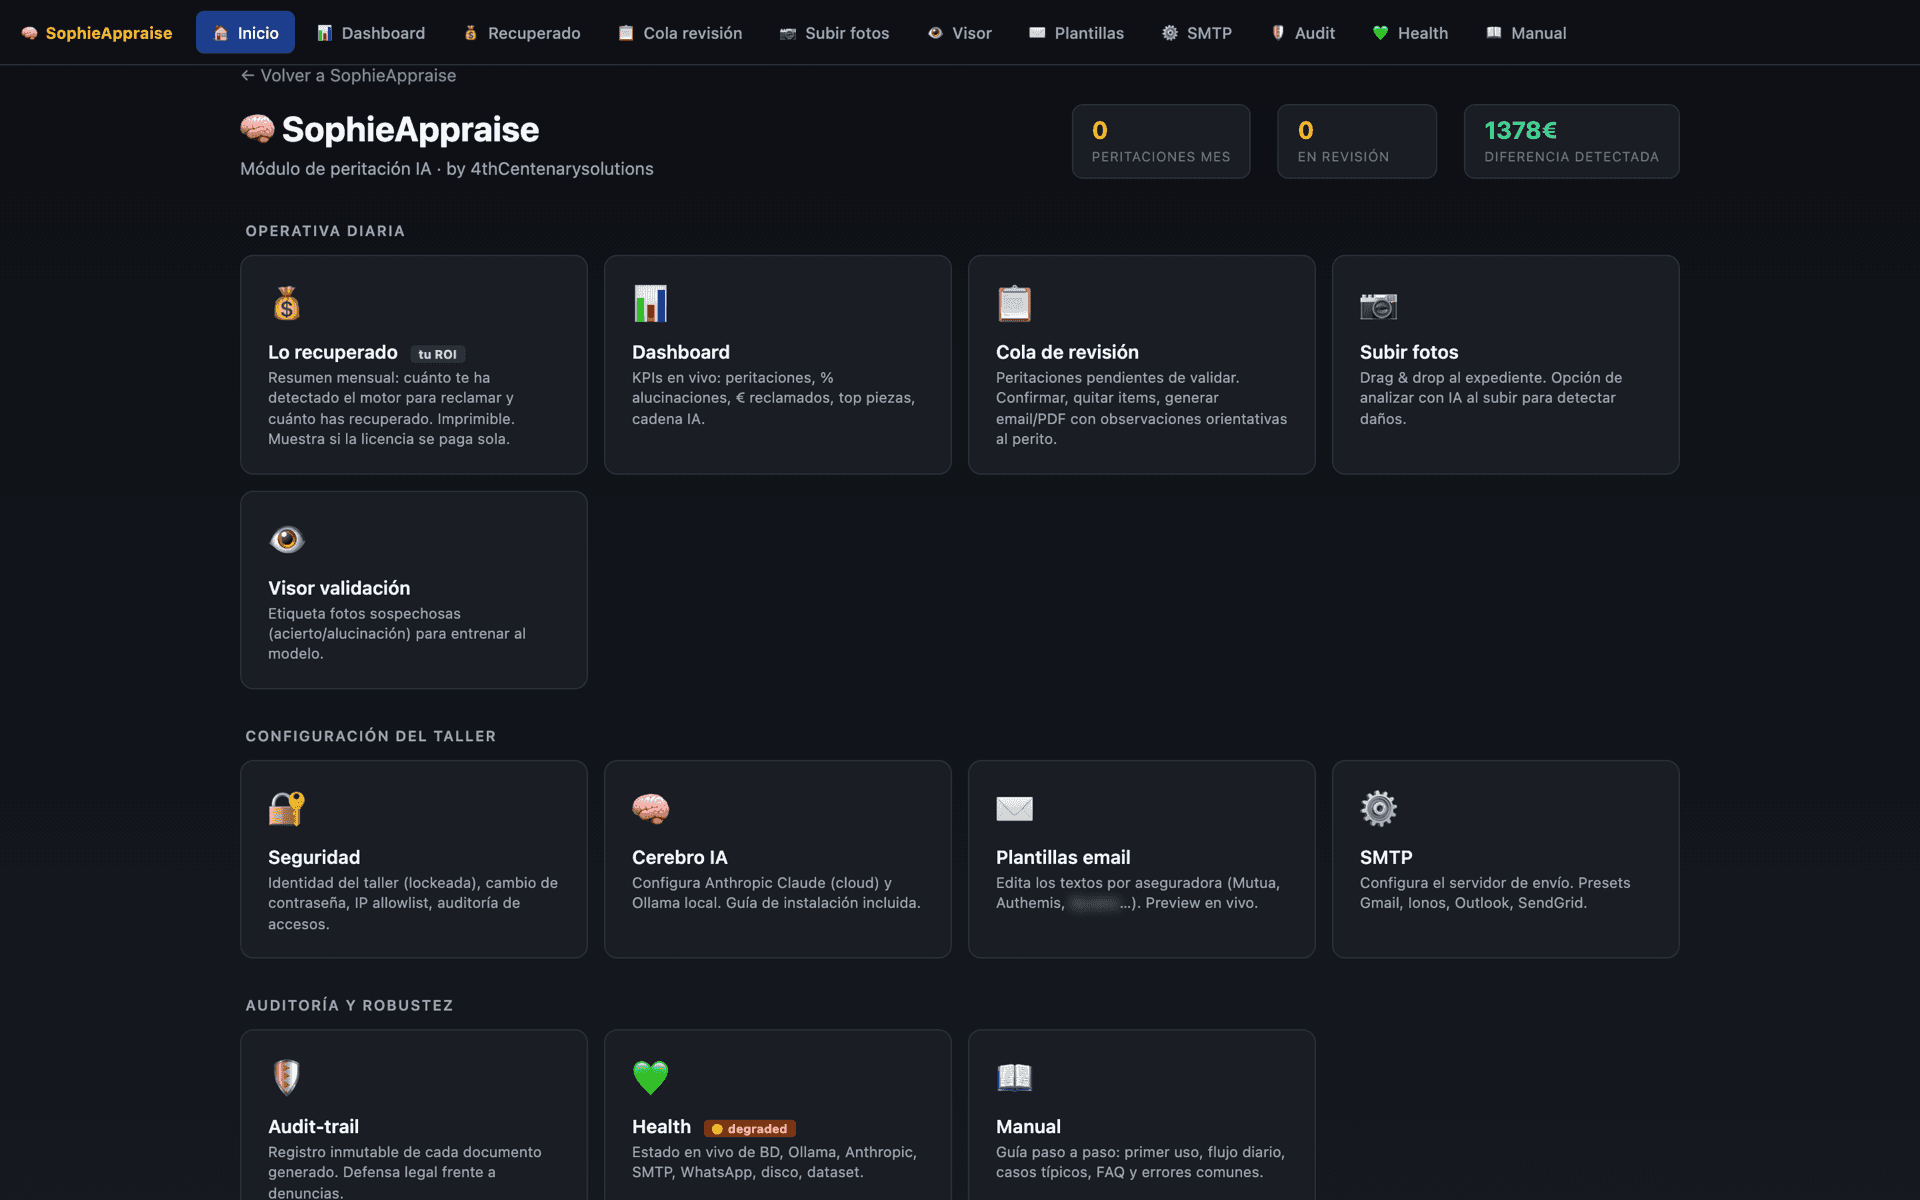The image size is (1920, 1200).
Task: Open the Dashboard card title
Action: click(681, 352)
